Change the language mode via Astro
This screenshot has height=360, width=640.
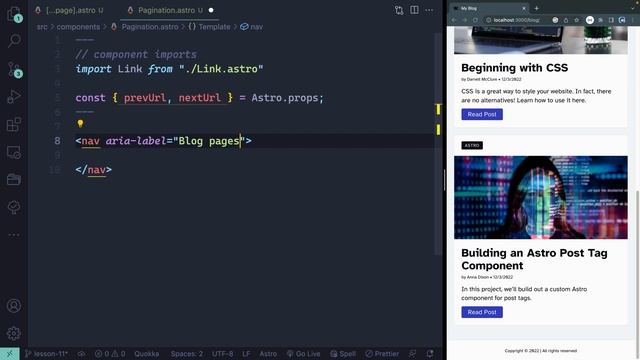pos(268,354)
